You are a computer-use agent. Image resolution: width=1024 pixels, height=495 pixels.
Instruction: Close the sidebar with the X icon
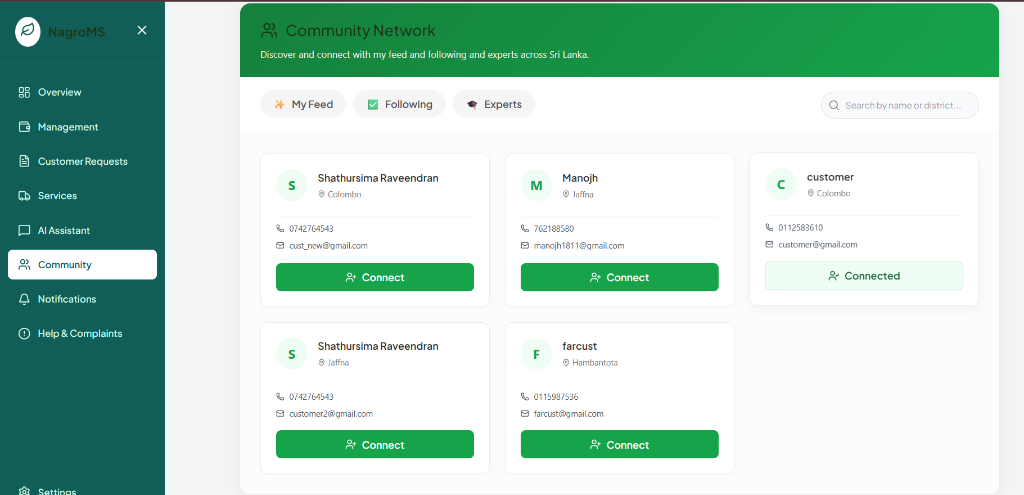coord(142,30)
